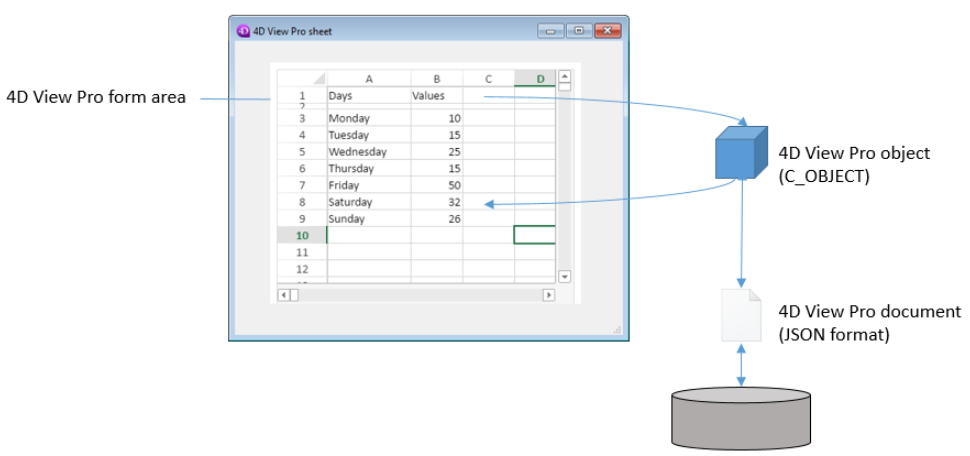
Task: Click the cell containing Days
Action: tap(369, 95)
